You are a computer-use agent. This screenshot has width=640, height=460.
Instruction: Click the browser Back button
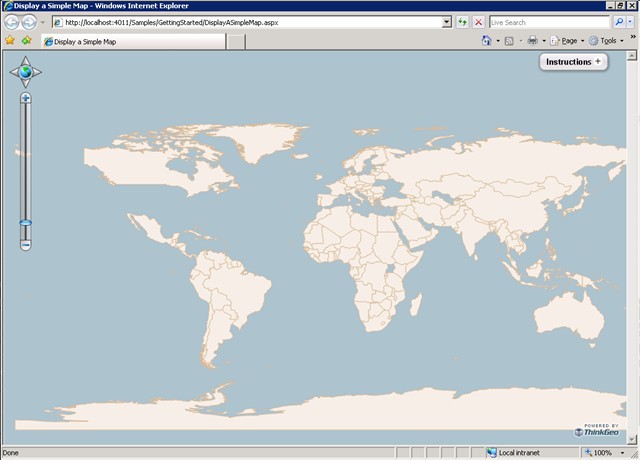click(x=12, y=22)
